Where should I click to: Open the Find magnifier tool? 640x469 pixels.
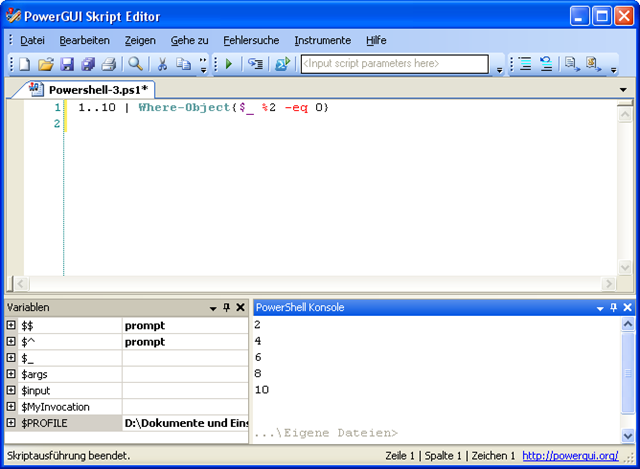pyautogui.click(x=136, y=64)
